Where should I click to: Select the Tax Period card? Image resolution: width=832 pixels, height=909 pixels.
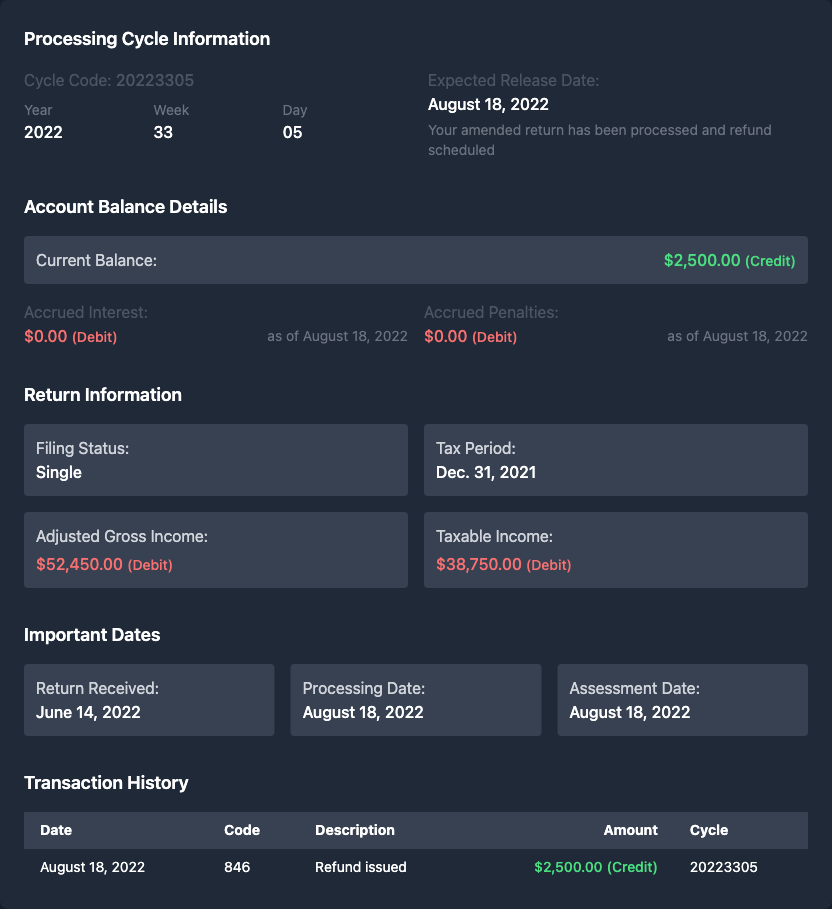pyautogui.click(x=615, y=460)
